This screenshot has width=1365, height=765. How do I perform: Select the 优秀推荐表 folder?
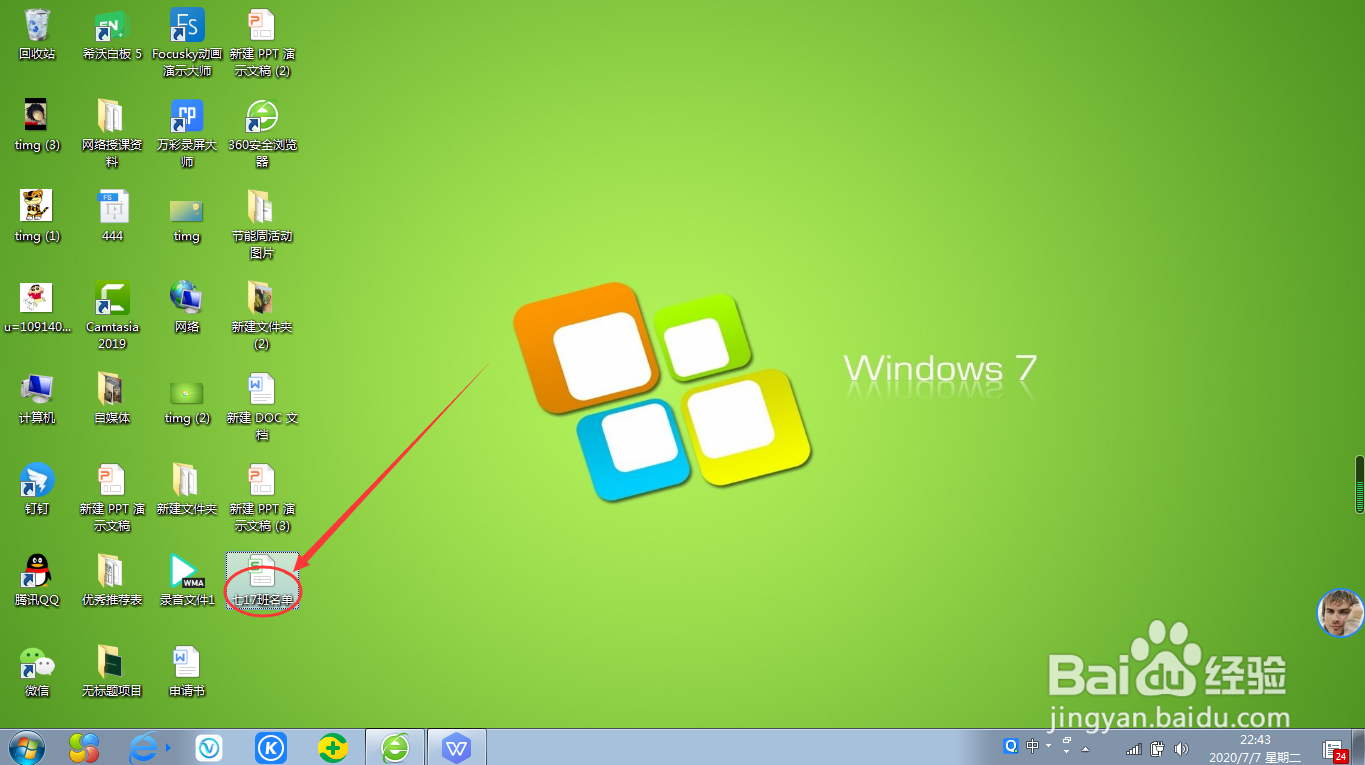(x=112, y=580)
